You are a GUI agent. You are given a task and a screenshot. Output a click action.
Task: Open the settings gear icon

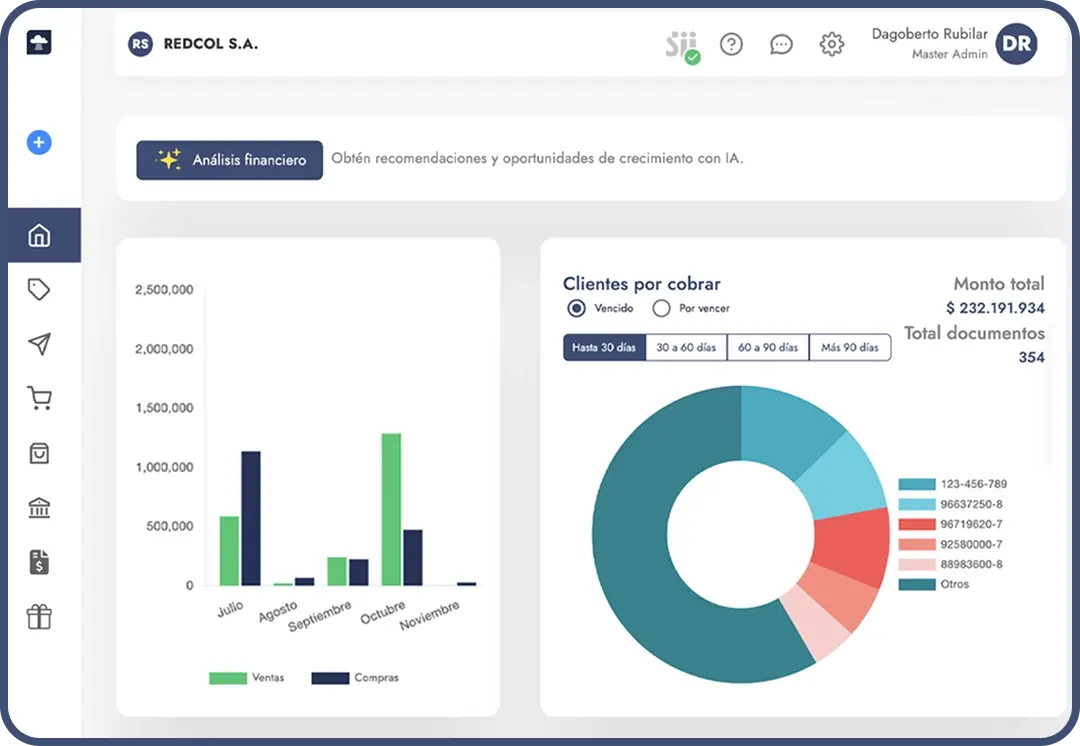(831, 44)
